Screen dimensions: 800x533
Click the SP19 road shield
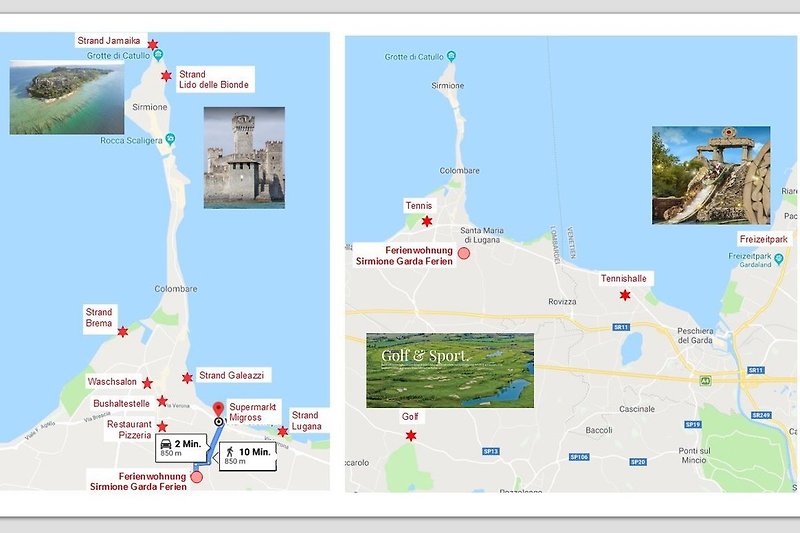click(x=692, y=424)
